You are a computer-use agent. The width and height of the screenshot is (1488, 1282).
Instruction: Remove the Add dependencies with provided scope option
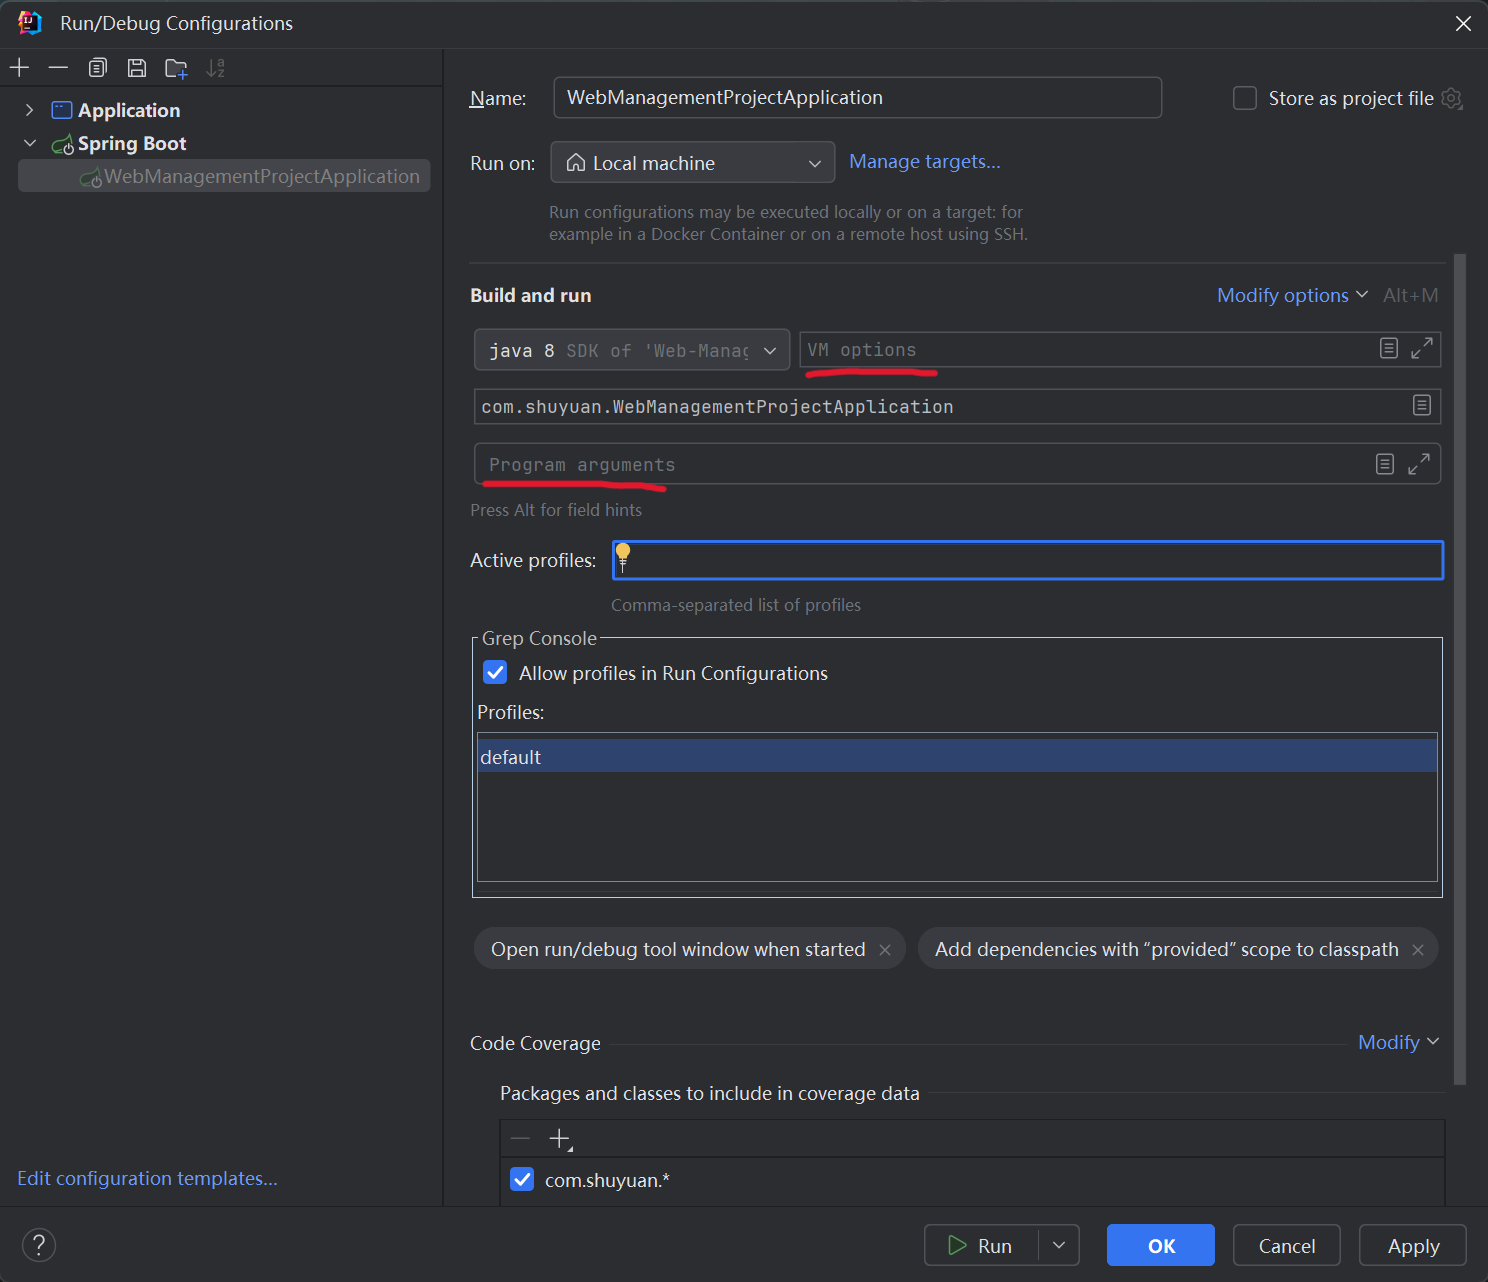(x=1418, y=950)
